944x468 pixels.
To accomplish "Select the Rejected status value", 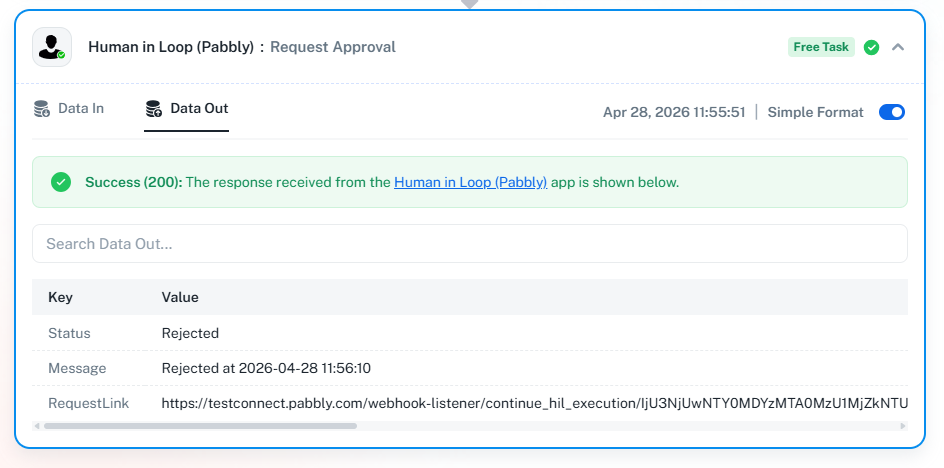I will point(190,333).
